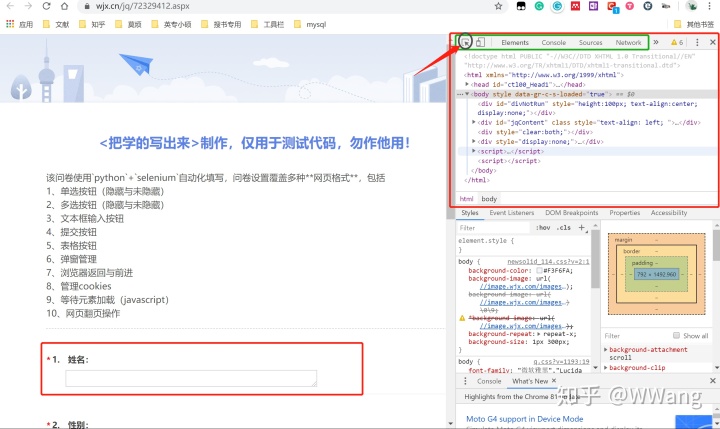
Task: Open the red M extension icon
Action: tap(575, 6)
